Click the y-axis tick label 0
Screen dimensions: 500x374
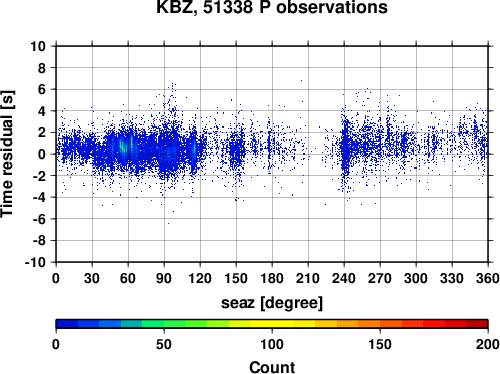42,154
